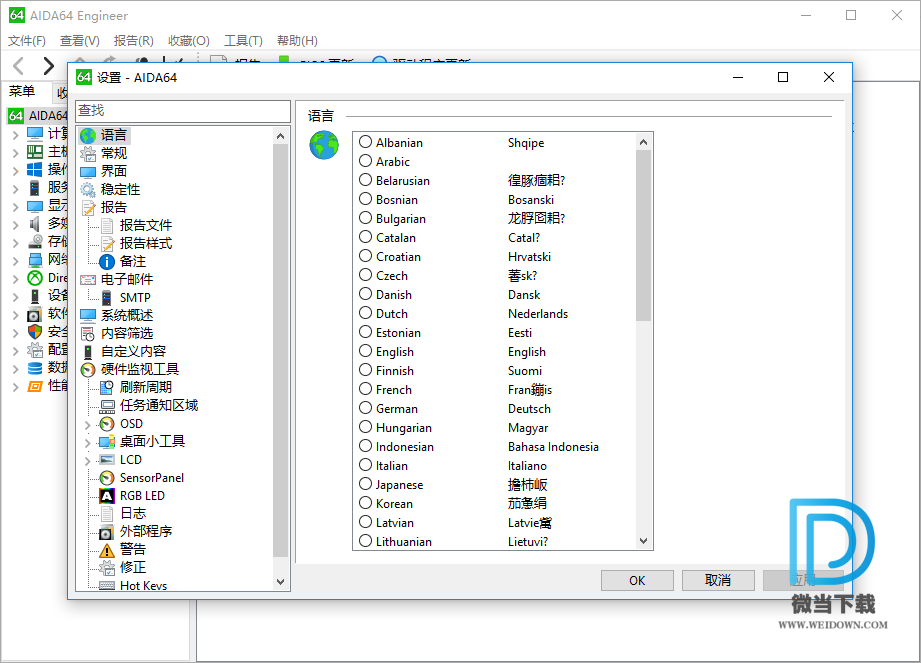Expand the LCD tree node
This screenshot has width=921, height=663.
88,461
